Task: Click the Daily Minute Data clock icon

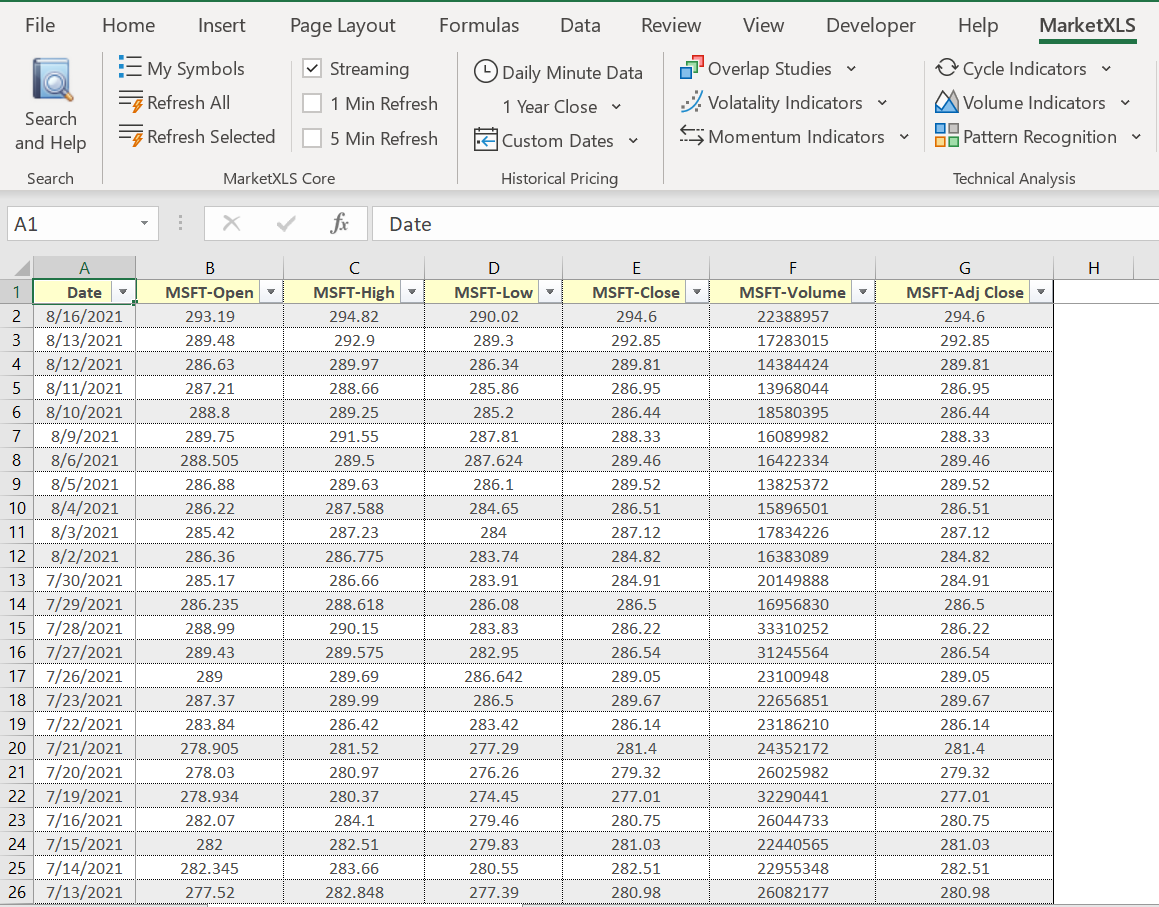Action: tap(486, 72)
